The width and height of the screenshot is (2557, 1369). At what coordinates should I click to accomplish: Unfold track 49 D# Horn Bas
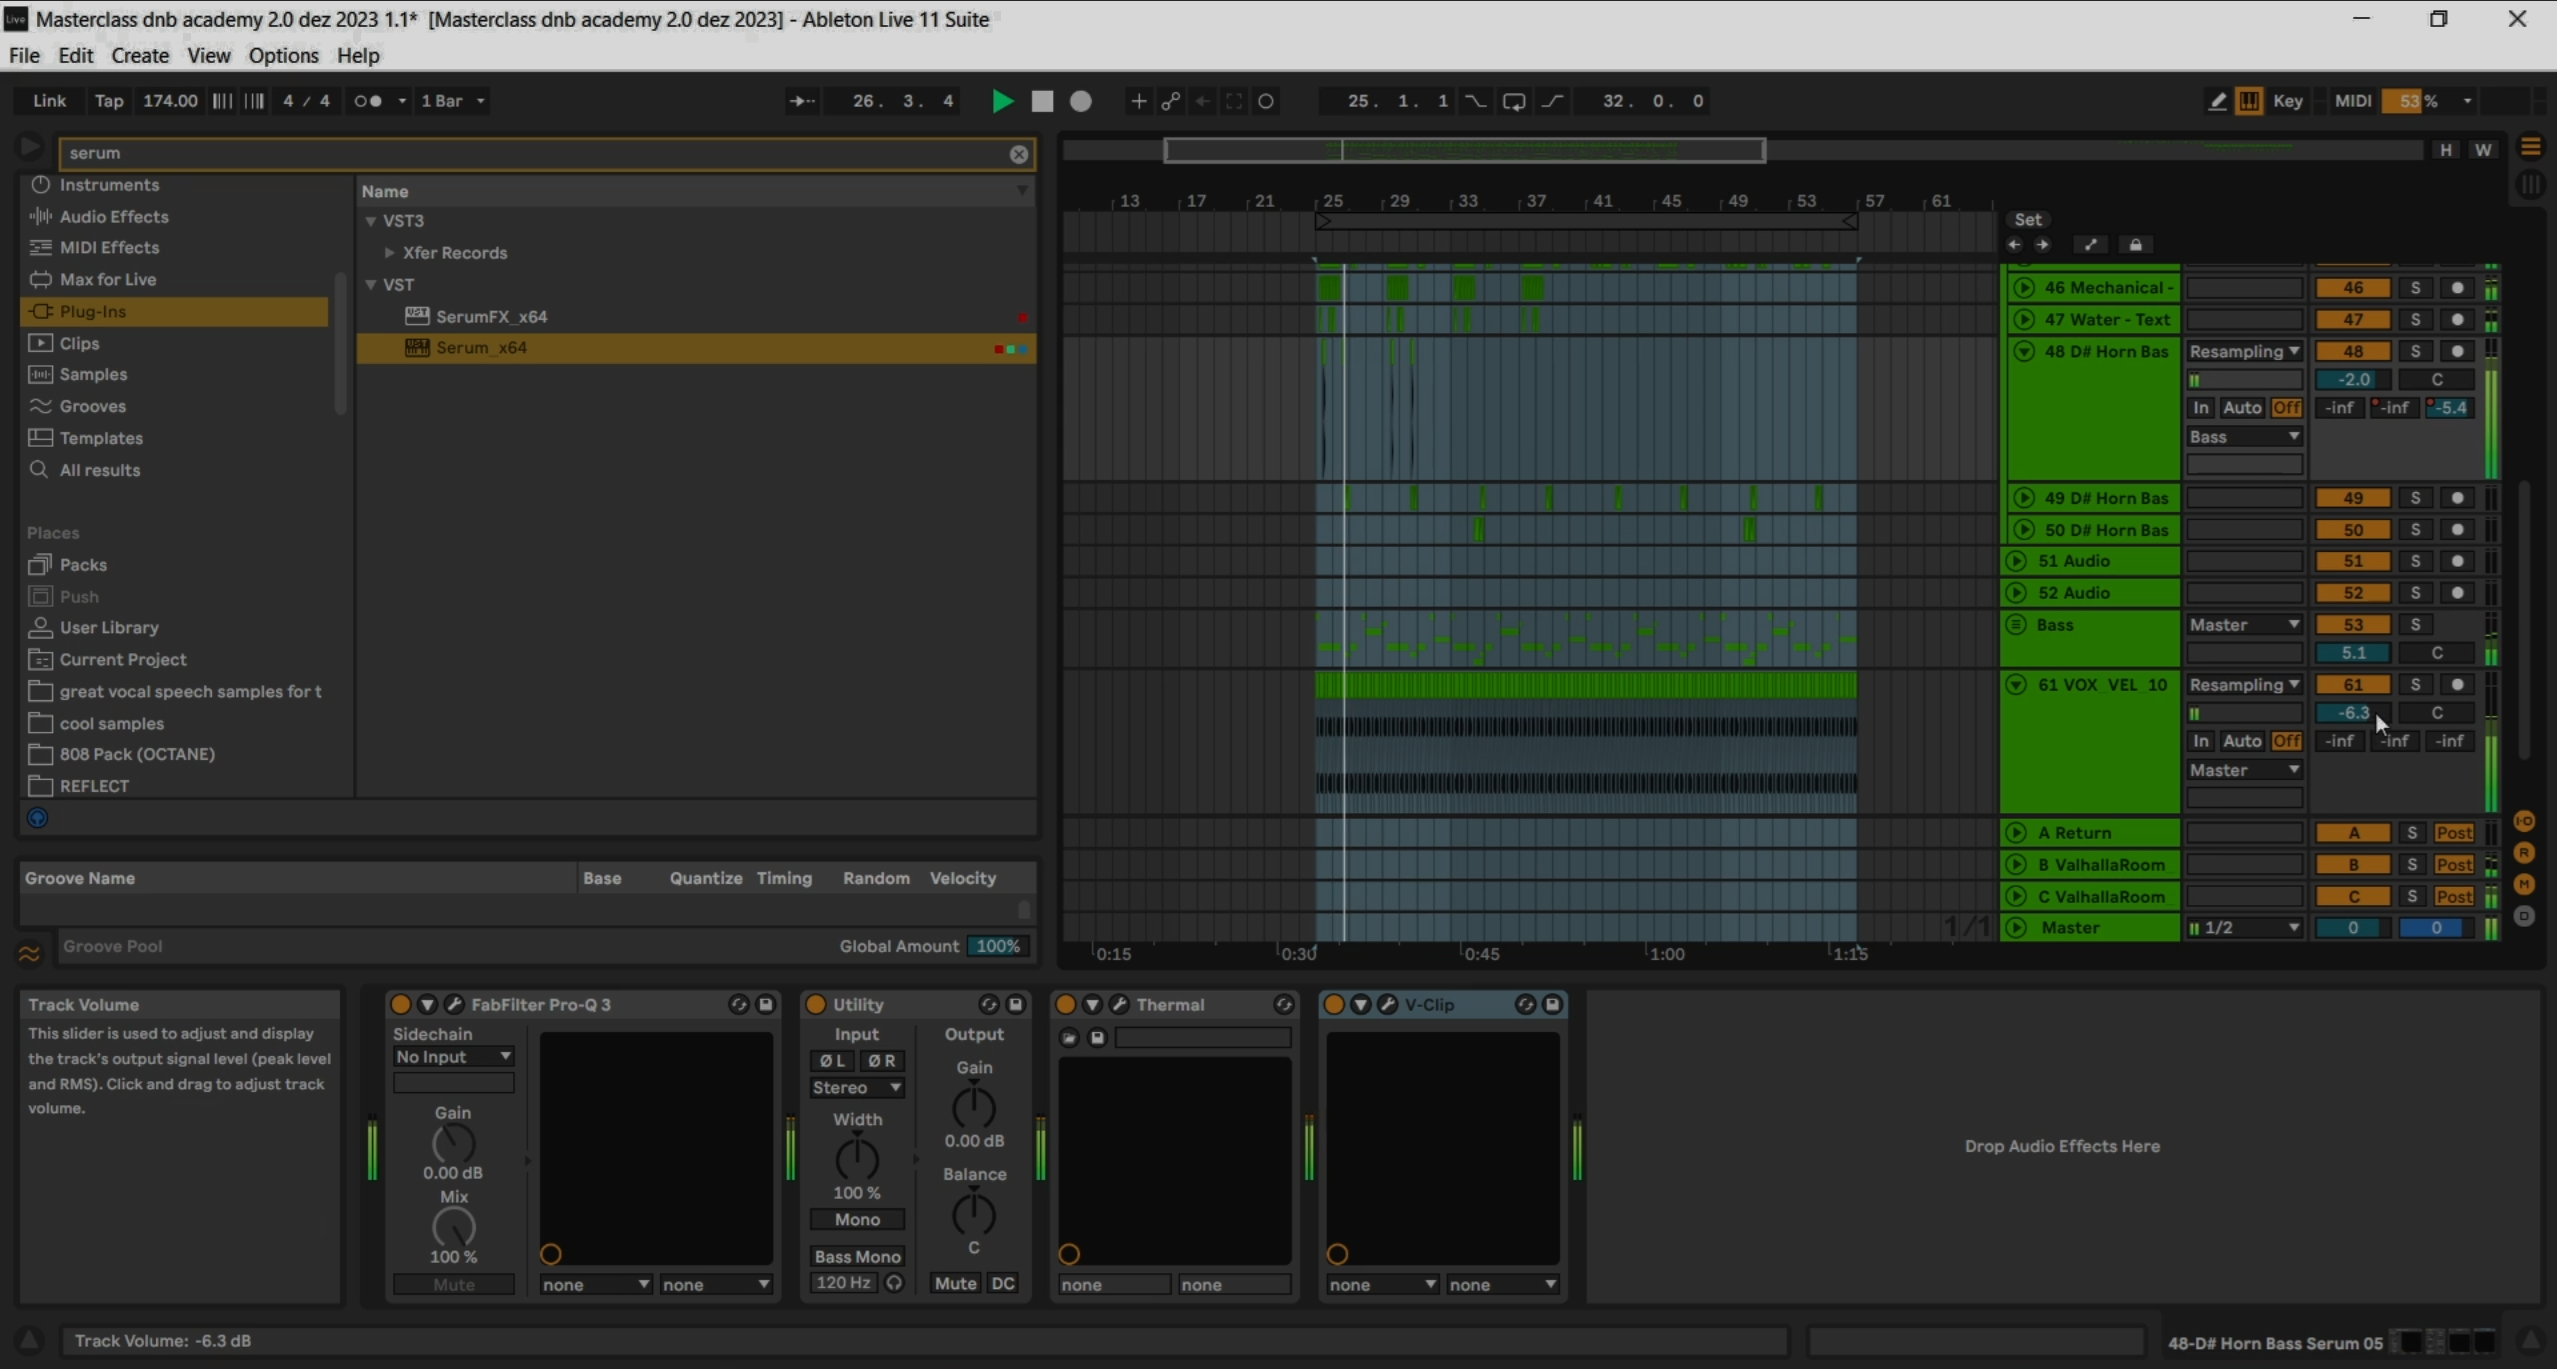2024,498
